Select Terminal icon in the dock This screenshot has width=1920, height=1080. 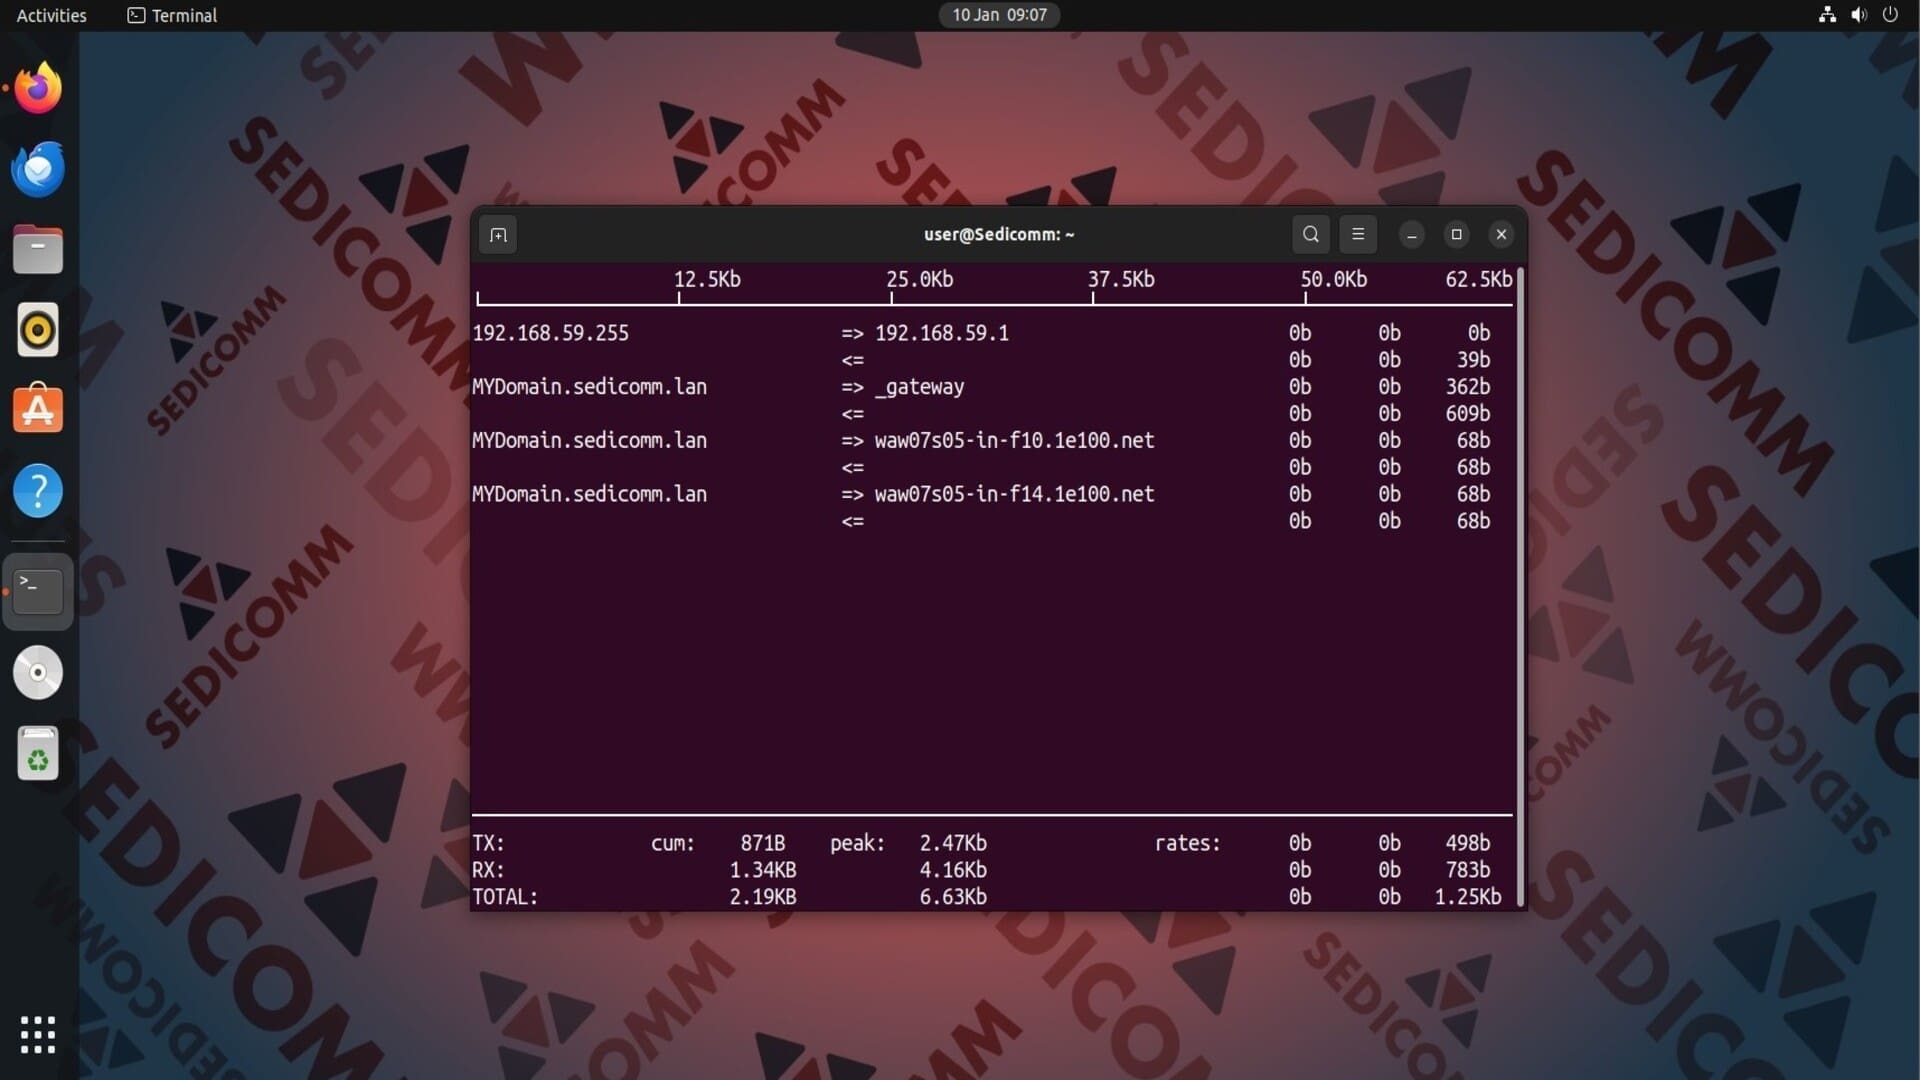tap(38, 591)
